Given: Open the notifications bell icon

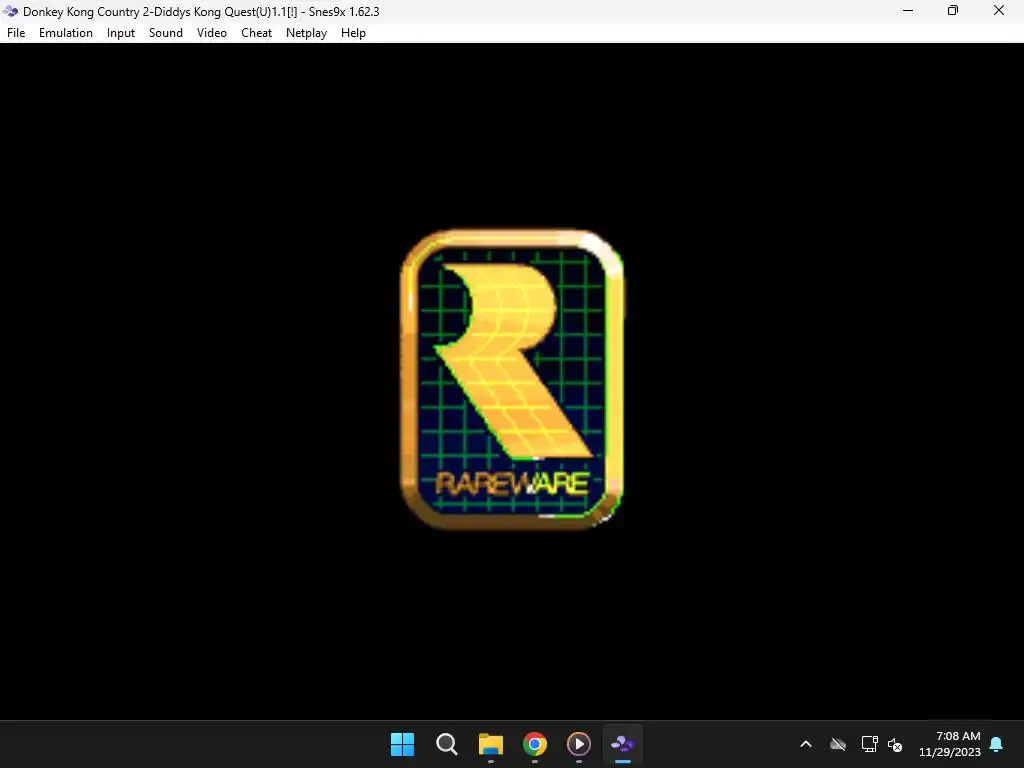Looking at the screenshot, I should tap(996, 744).
